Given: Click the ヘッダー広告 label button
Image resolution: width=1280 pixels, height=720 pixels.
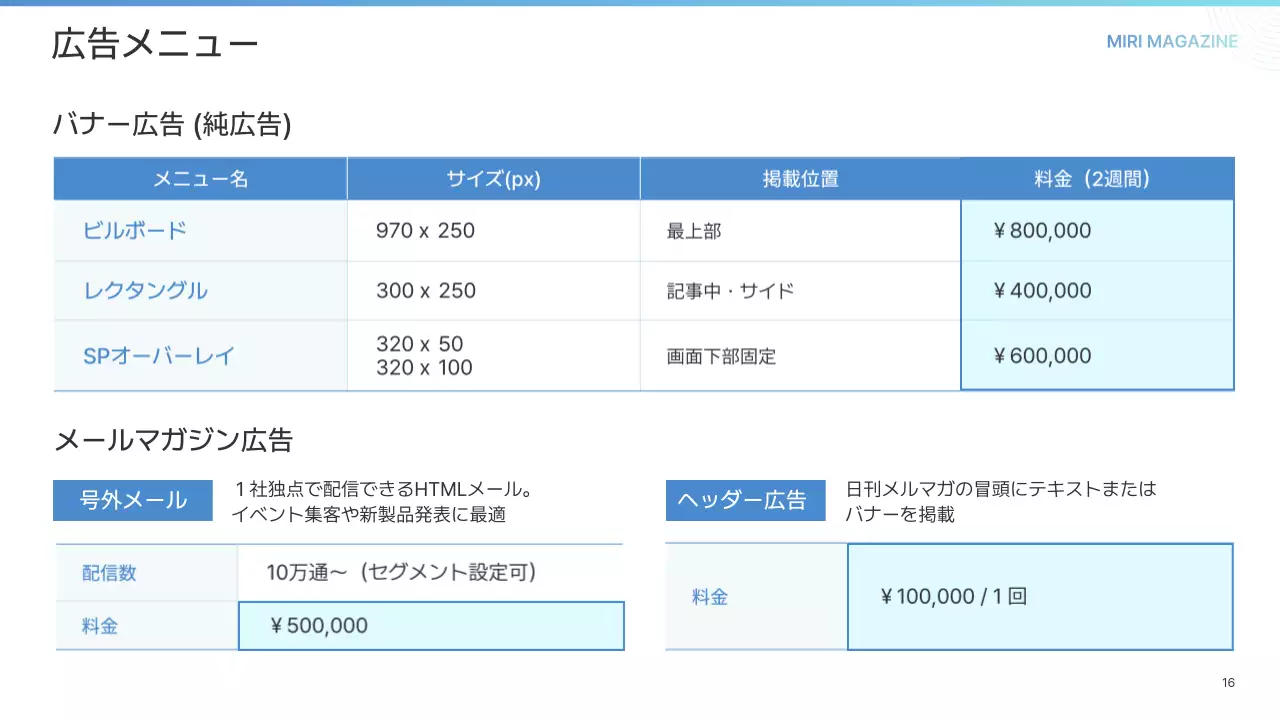Looking at the screenshot, I should [x=745, y=500].
